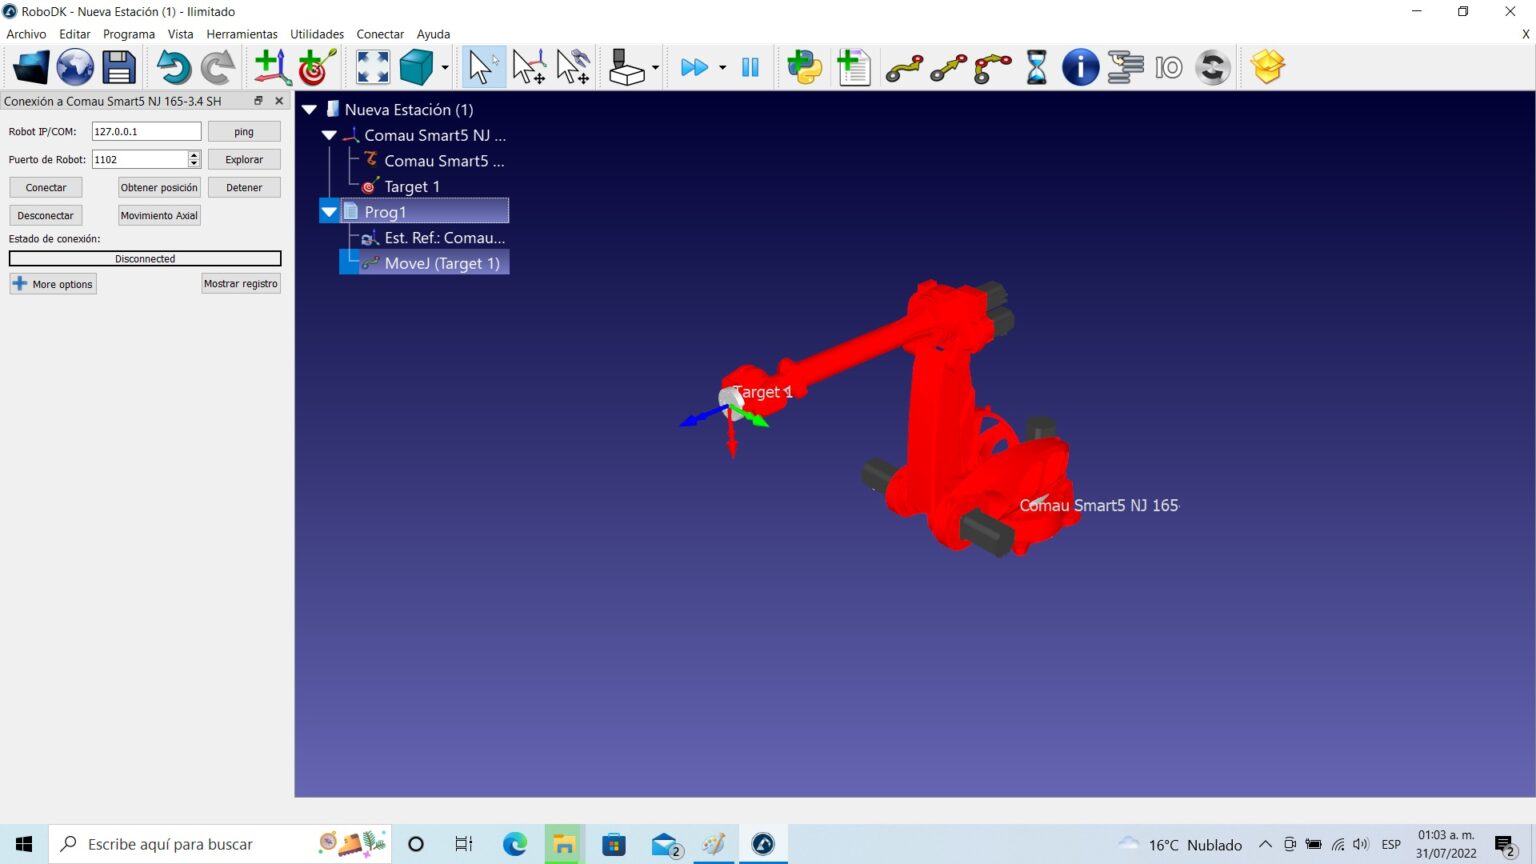The image size is (1536, 864).
Task: Click the Mostrar registro button
Action: click(x=241, y=283)
